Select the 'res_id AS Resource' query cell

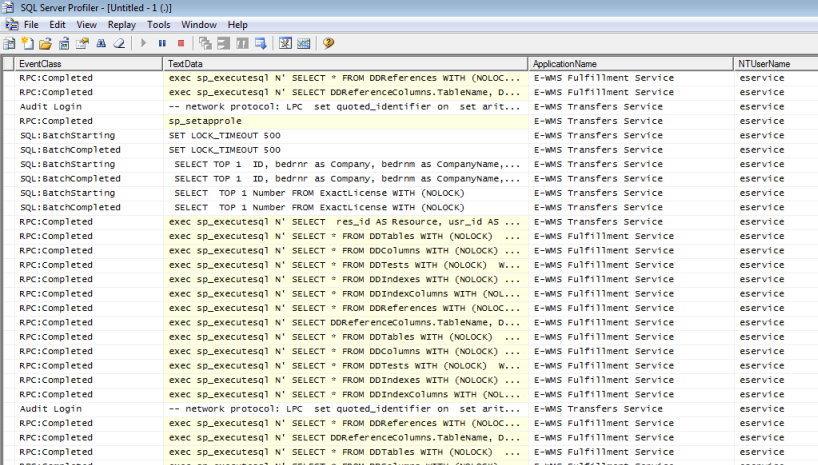coord(345,222)
